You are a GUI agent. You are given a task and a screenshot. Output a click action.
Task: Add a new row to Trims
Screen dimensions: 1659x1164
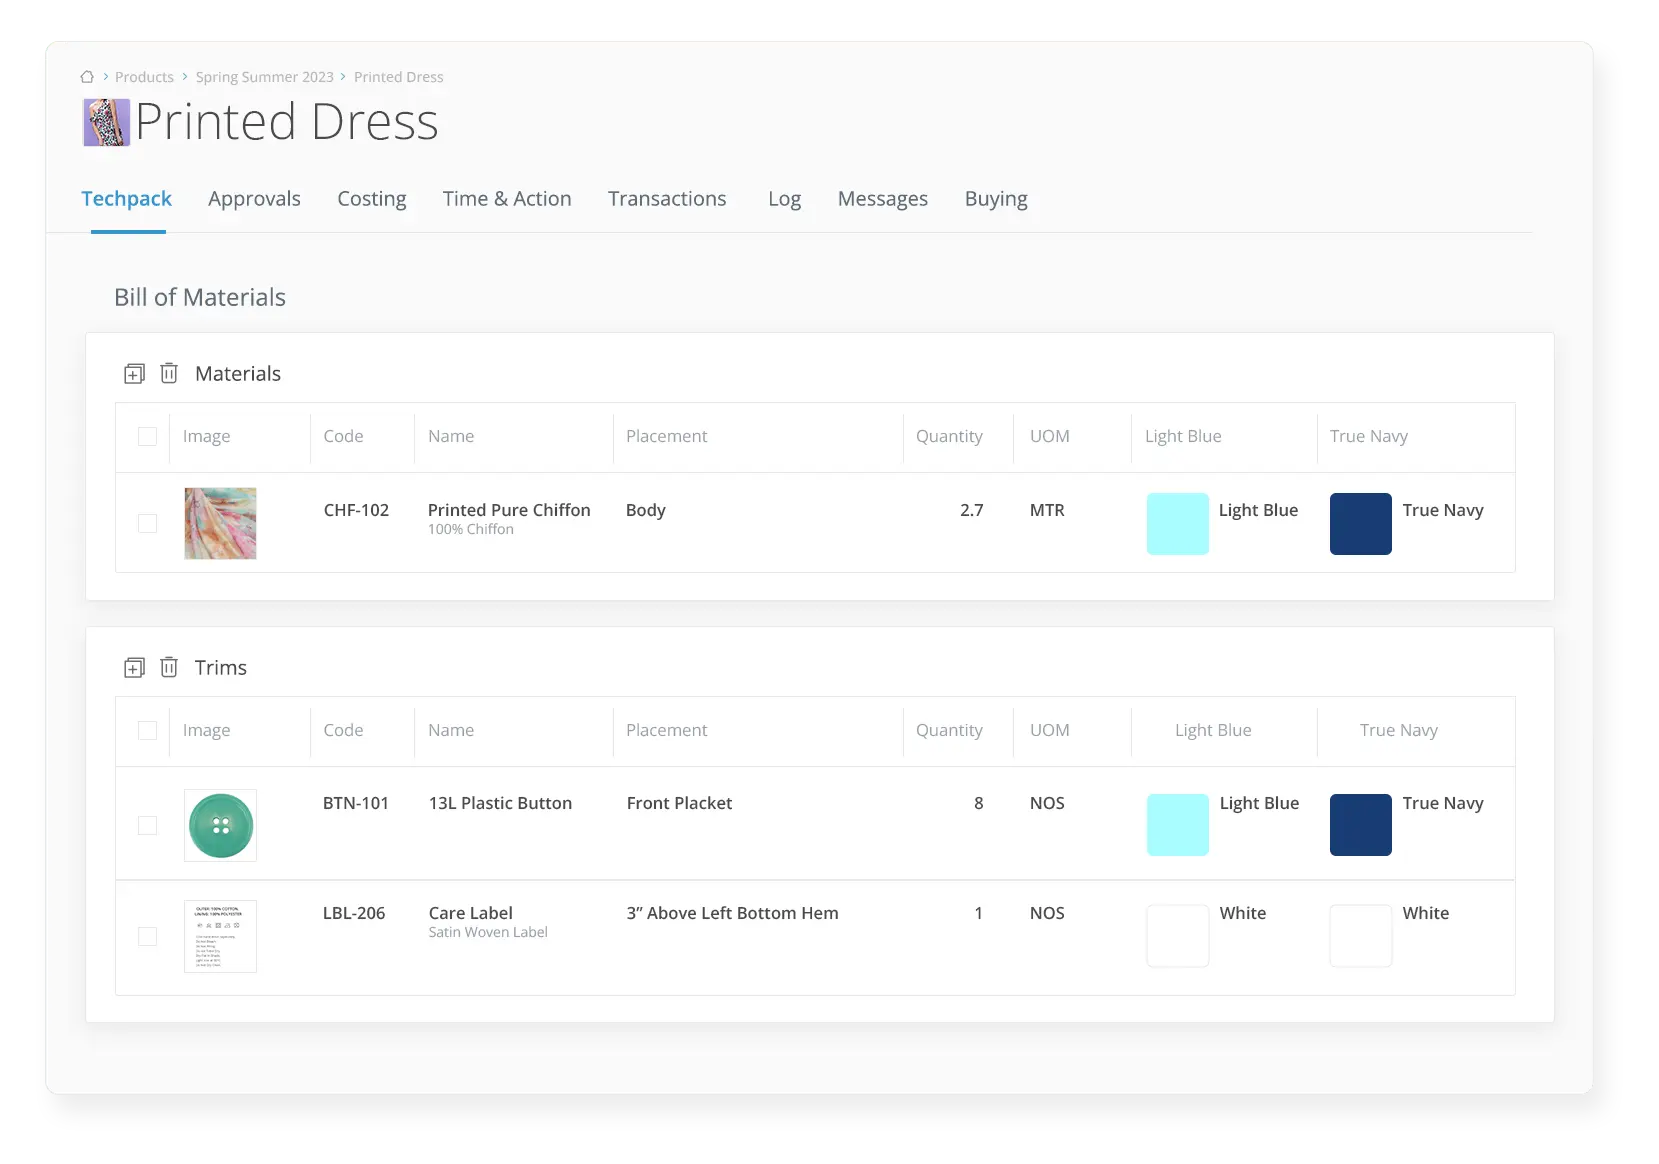pos(134,668)
